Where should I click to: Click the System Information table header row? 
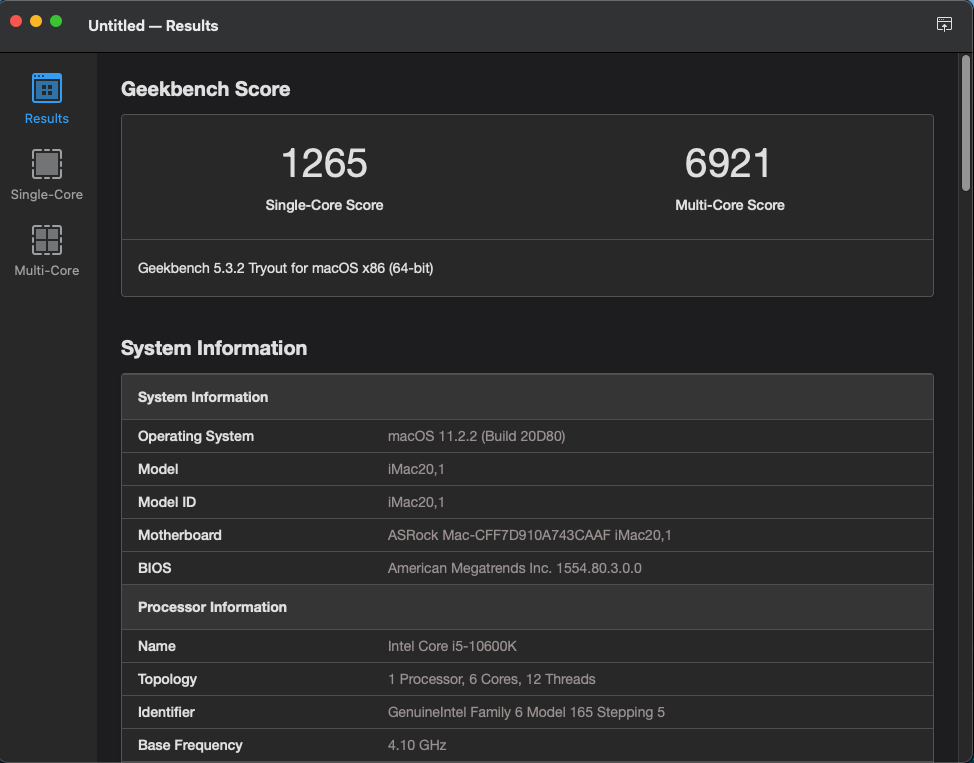527,397
